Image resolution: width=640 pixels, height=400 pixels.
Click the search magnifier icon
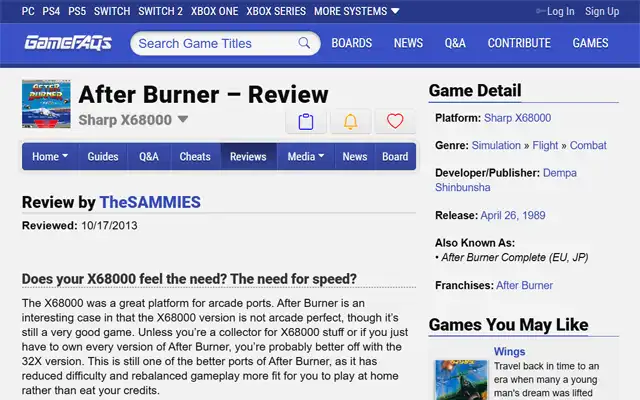304,43
